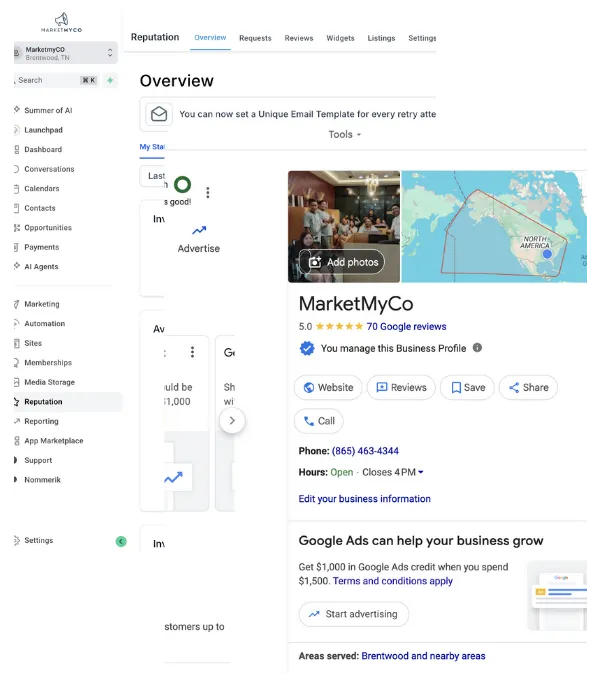Viewport: 600px width, 700px height.
Task: Click the email template envelope icon
Action: (x=159, y=114)
